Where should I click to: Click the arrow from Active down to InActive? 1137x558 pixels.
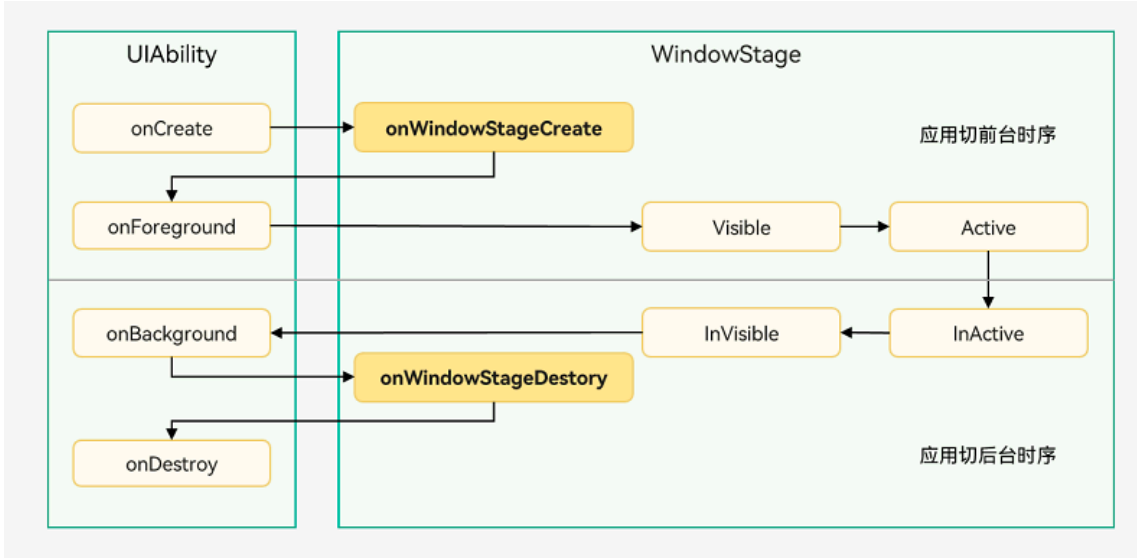[988, 279]
